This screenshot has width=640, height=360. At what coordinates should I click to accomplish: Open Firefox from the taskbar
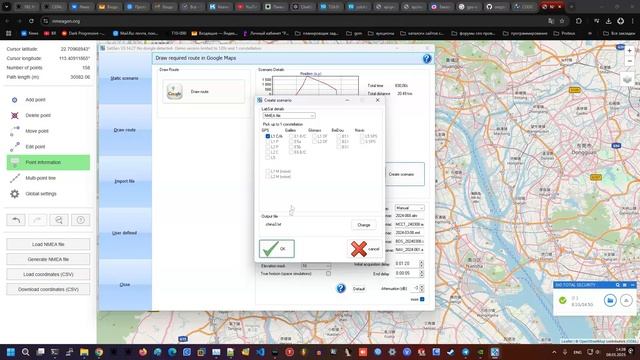point(143,352)
